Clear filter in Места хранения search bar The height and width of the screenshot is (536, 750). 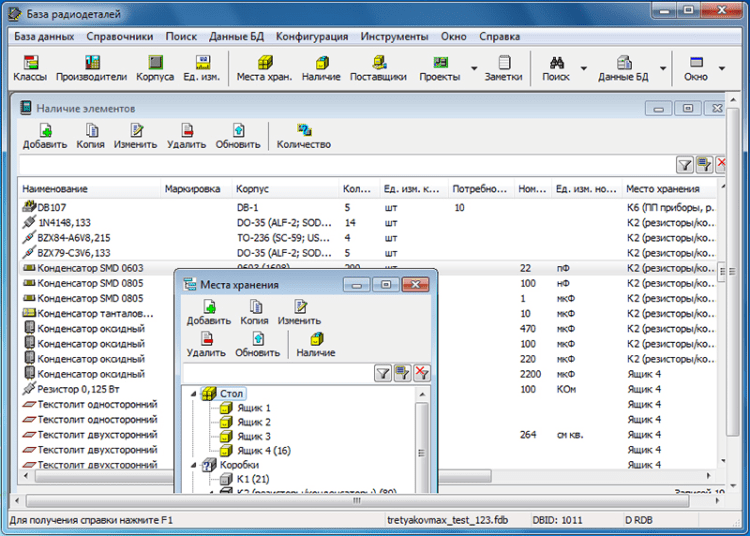point(423,373)
